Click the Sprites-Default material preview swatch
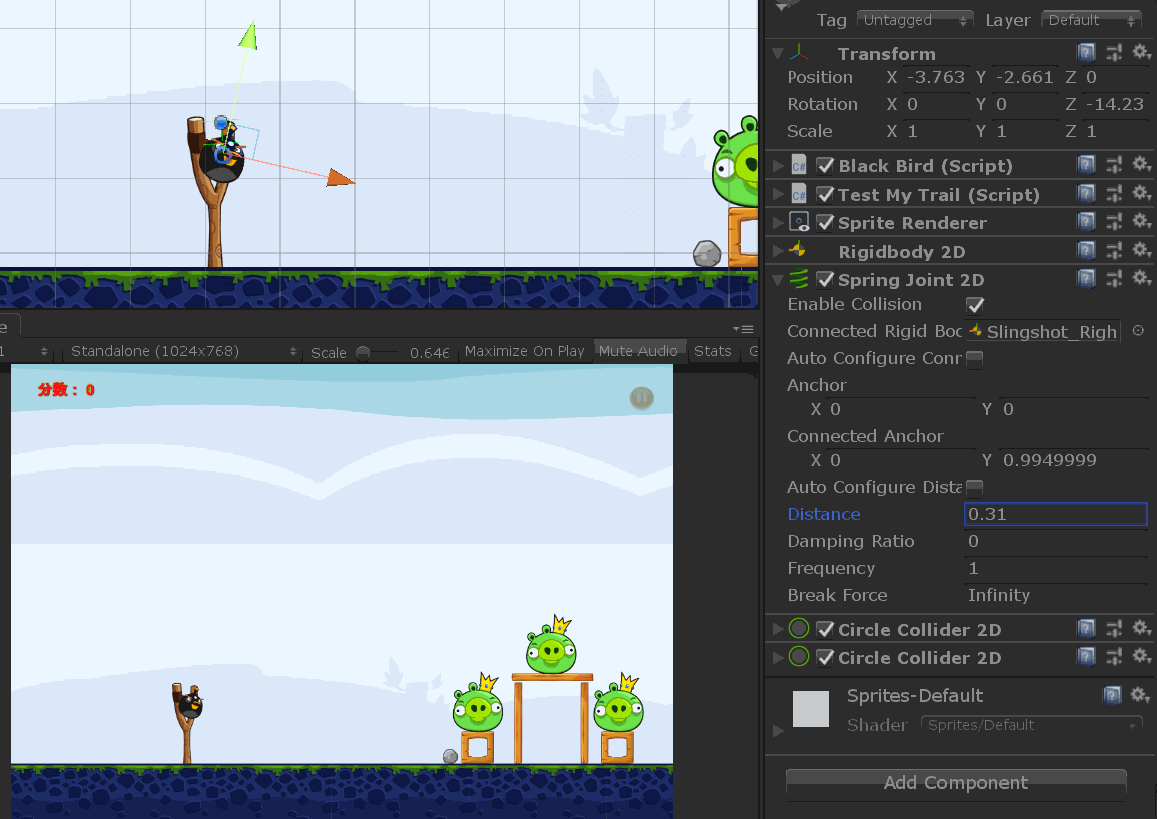Viewport: 1157px width, 819px height. click(x=810, y=709)
